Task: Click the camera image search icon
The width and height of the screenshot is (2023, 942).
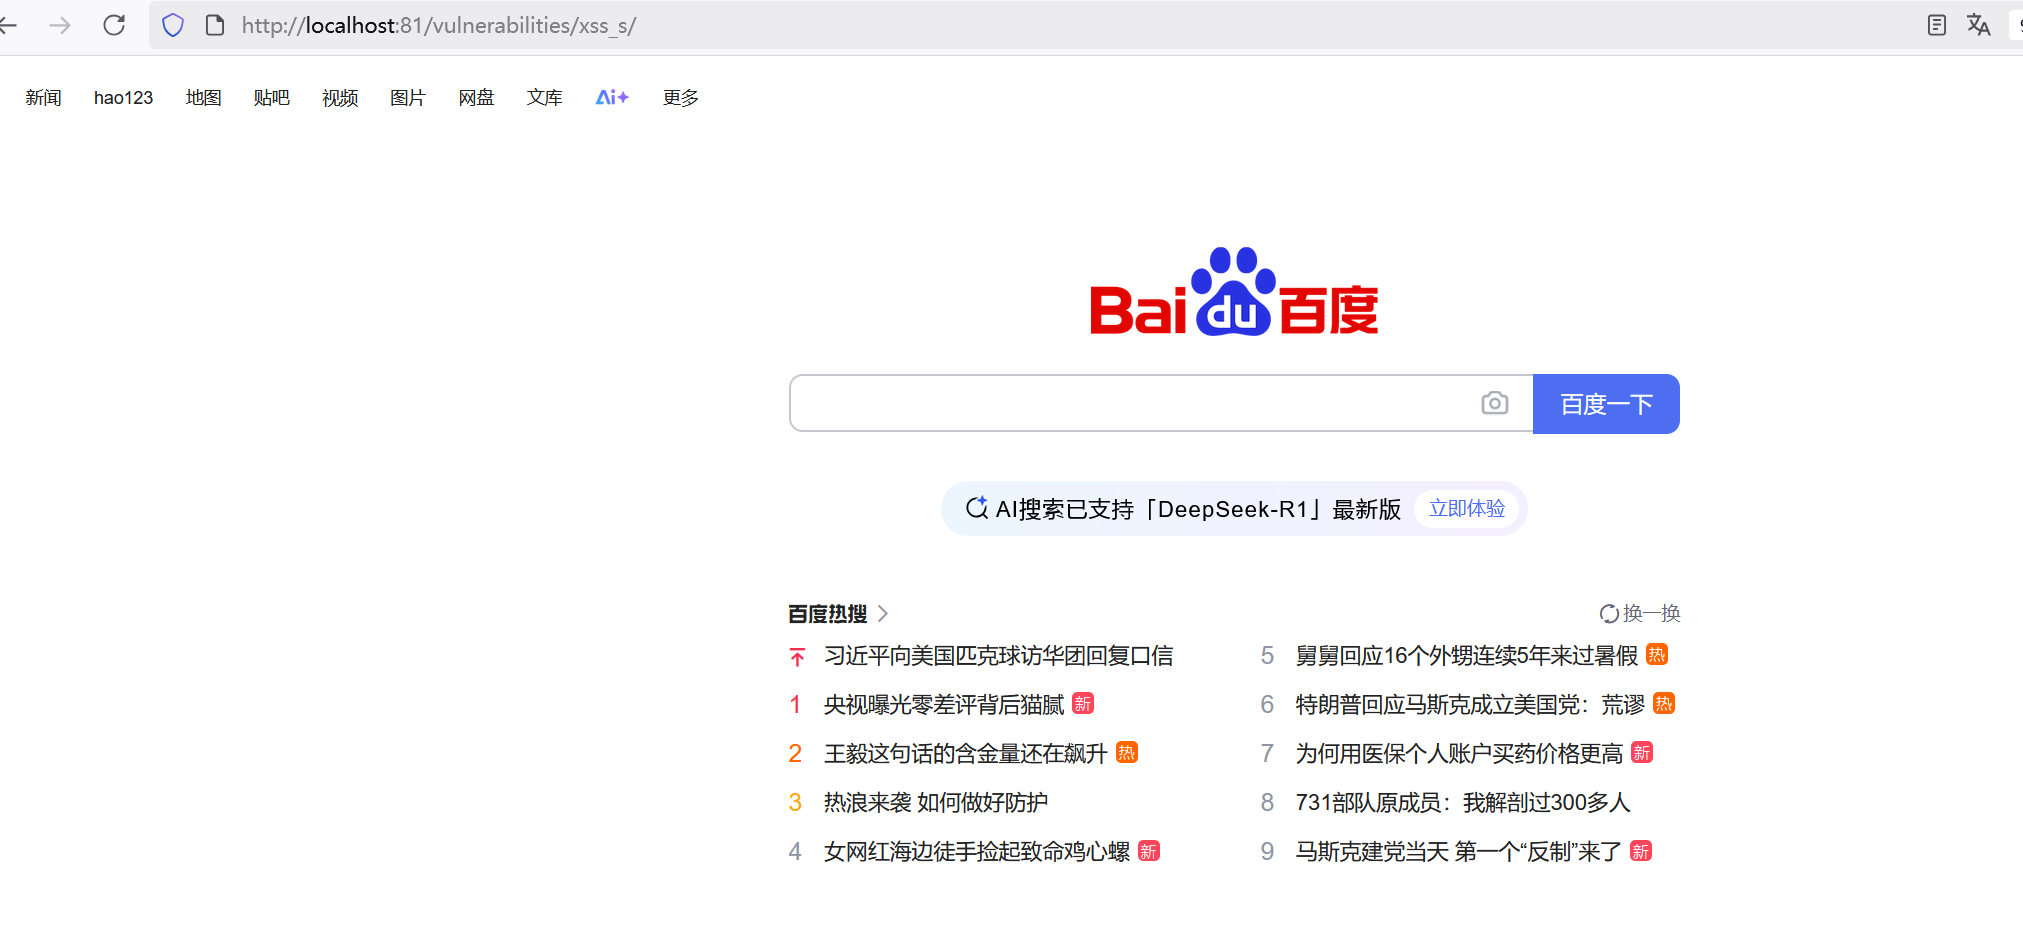Action: 1494,403
